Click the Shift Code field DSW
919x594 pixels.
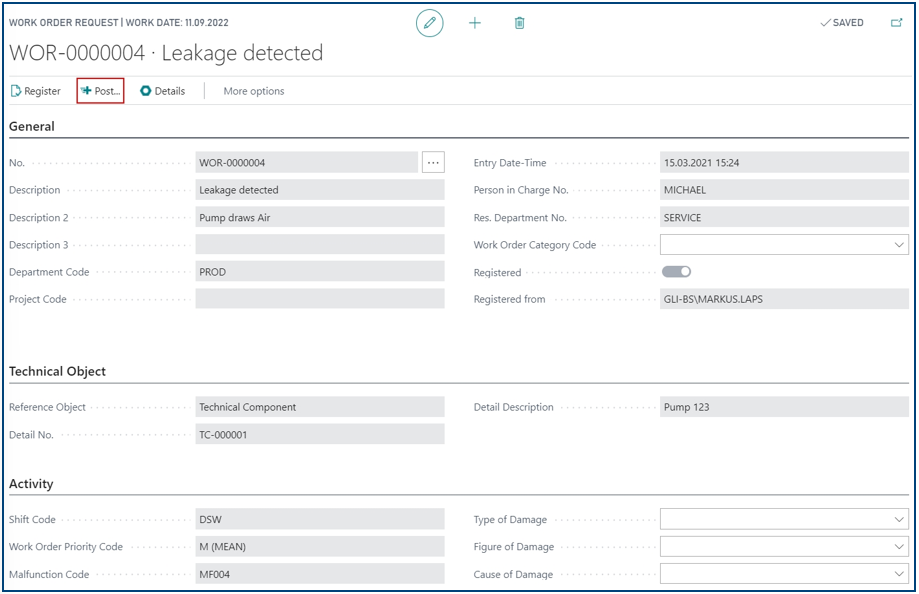(320, 519)
